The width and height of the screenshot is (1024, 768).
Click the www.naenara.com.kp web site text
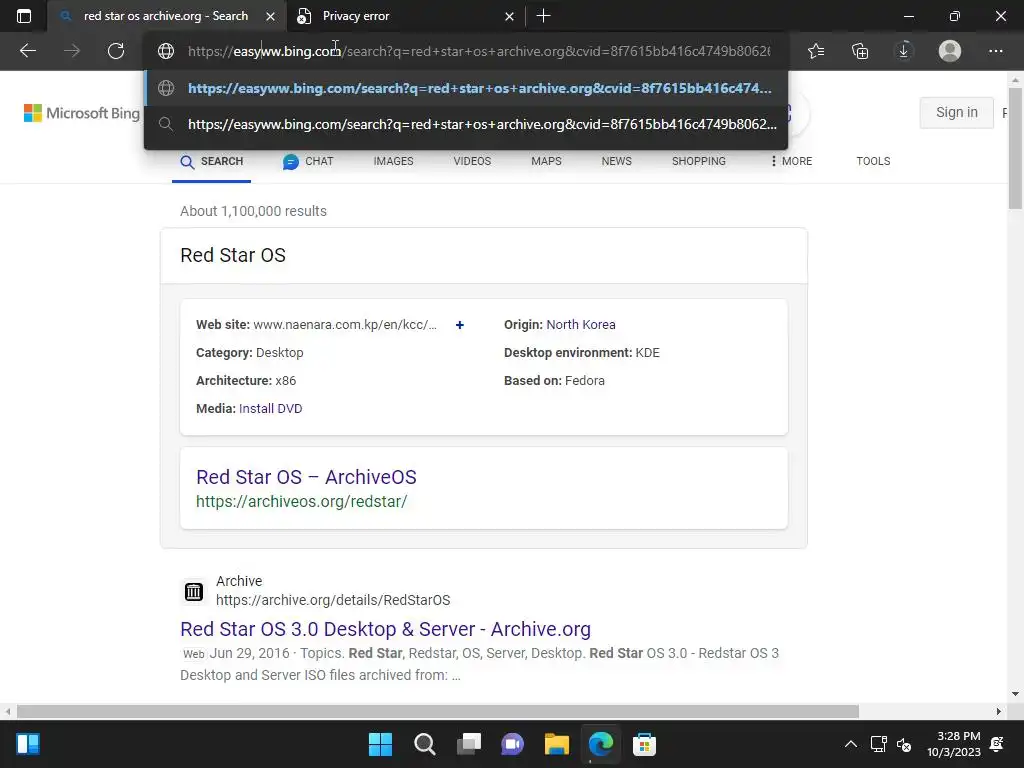pos(345,325)
